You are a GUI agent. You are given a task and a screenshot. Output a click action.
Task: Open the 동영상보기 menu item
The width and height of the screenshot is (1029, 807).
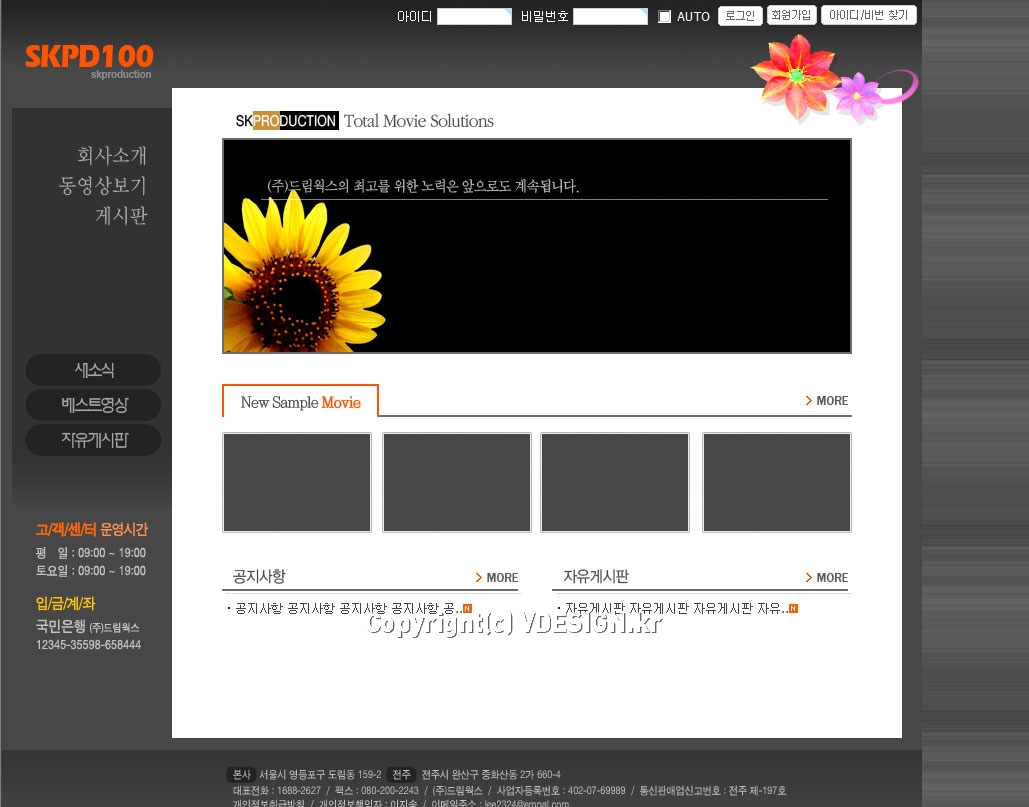click(102, 186)
